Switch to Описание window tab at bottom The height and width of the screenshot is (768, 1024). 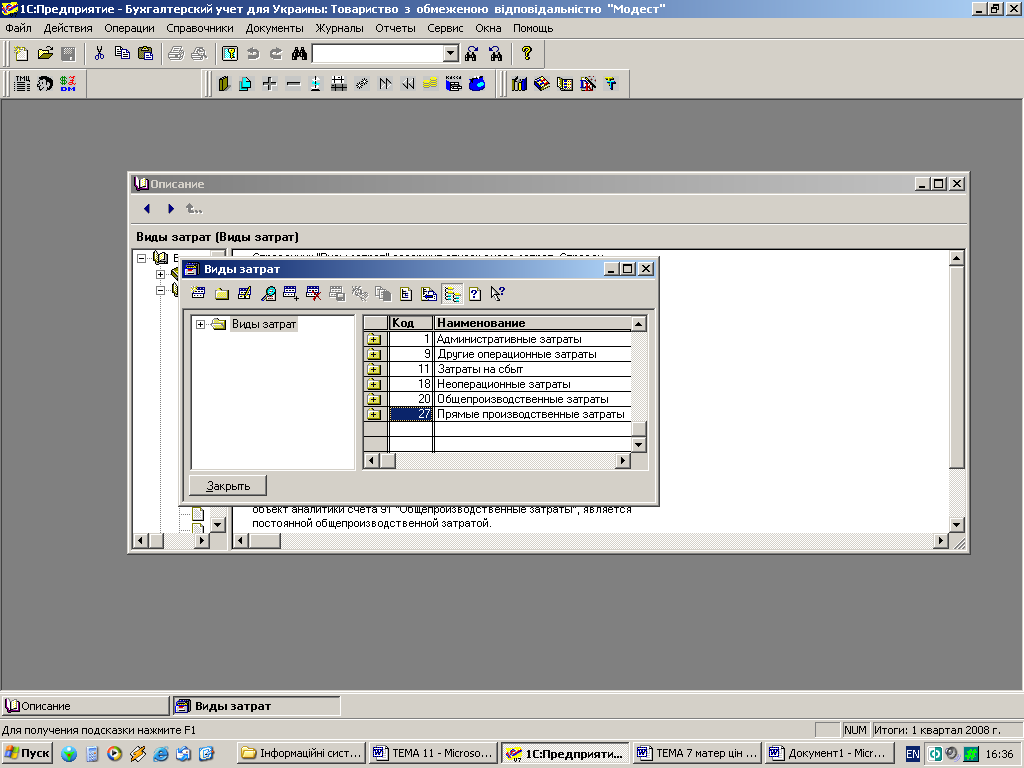click(x=85, y=706)
